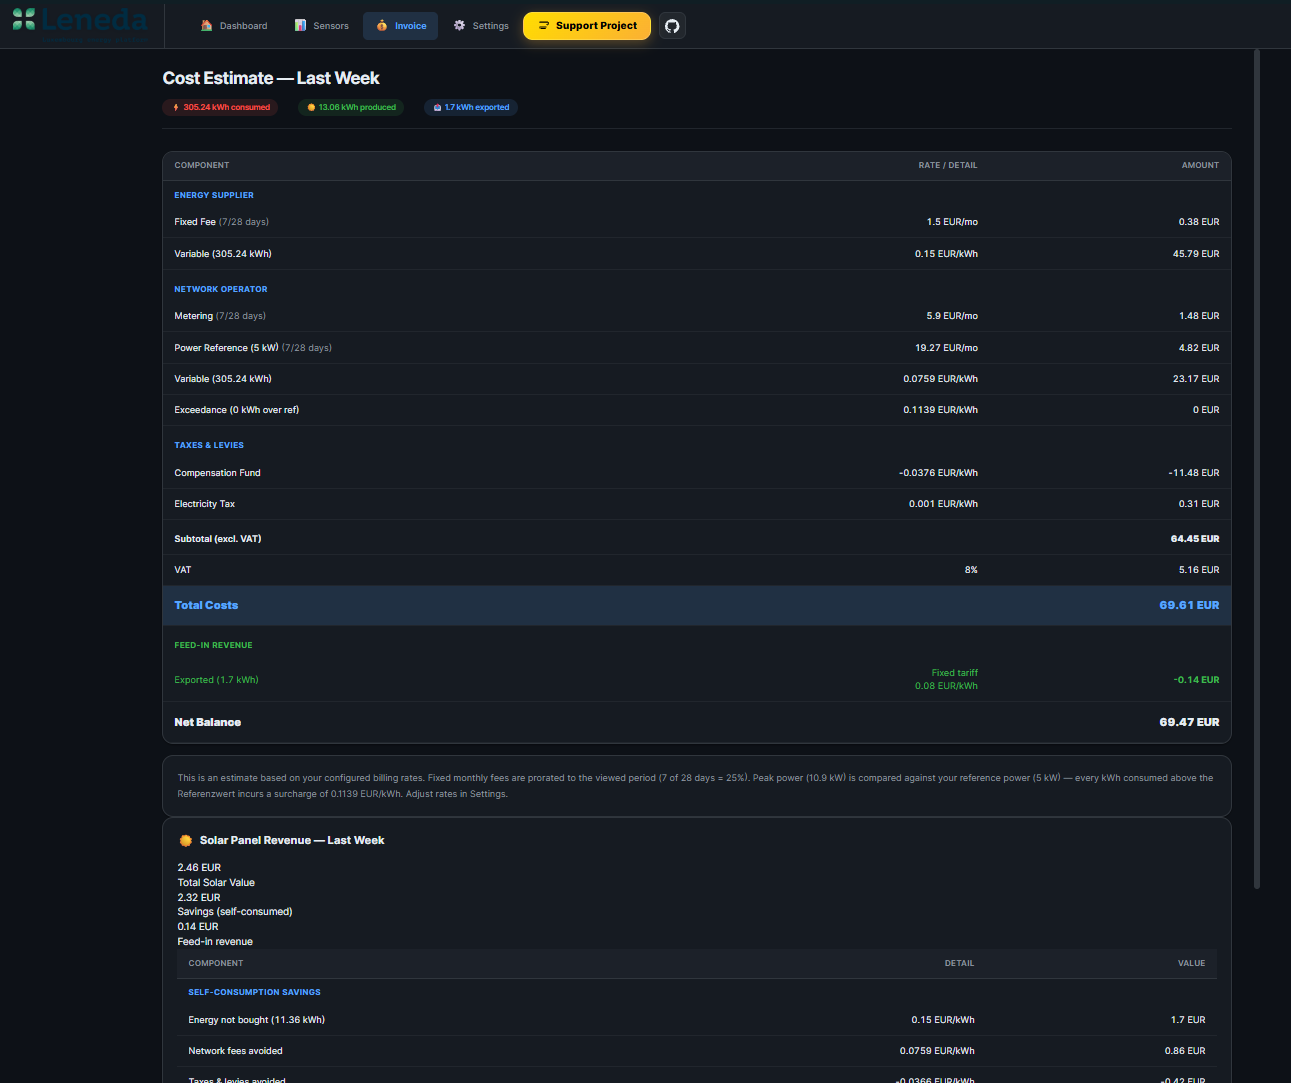Click the Feed-in Revenue section label

[x=213, y=645]
